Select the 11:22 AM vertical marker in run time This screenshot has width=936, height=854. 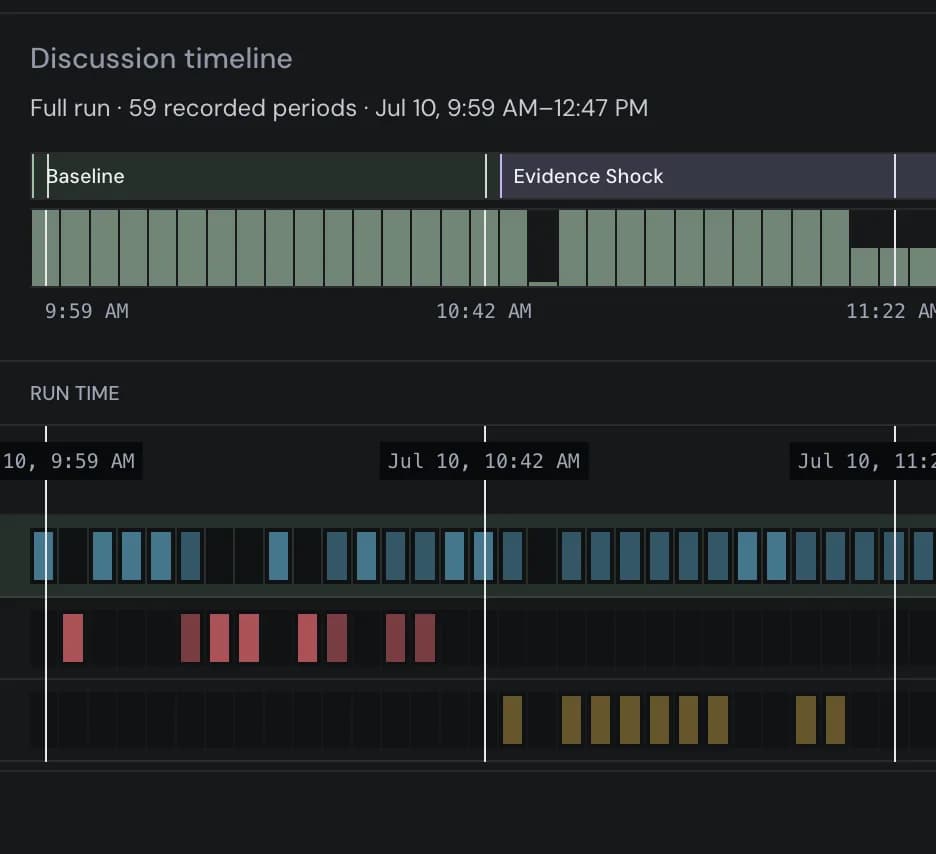pos(895,594)
